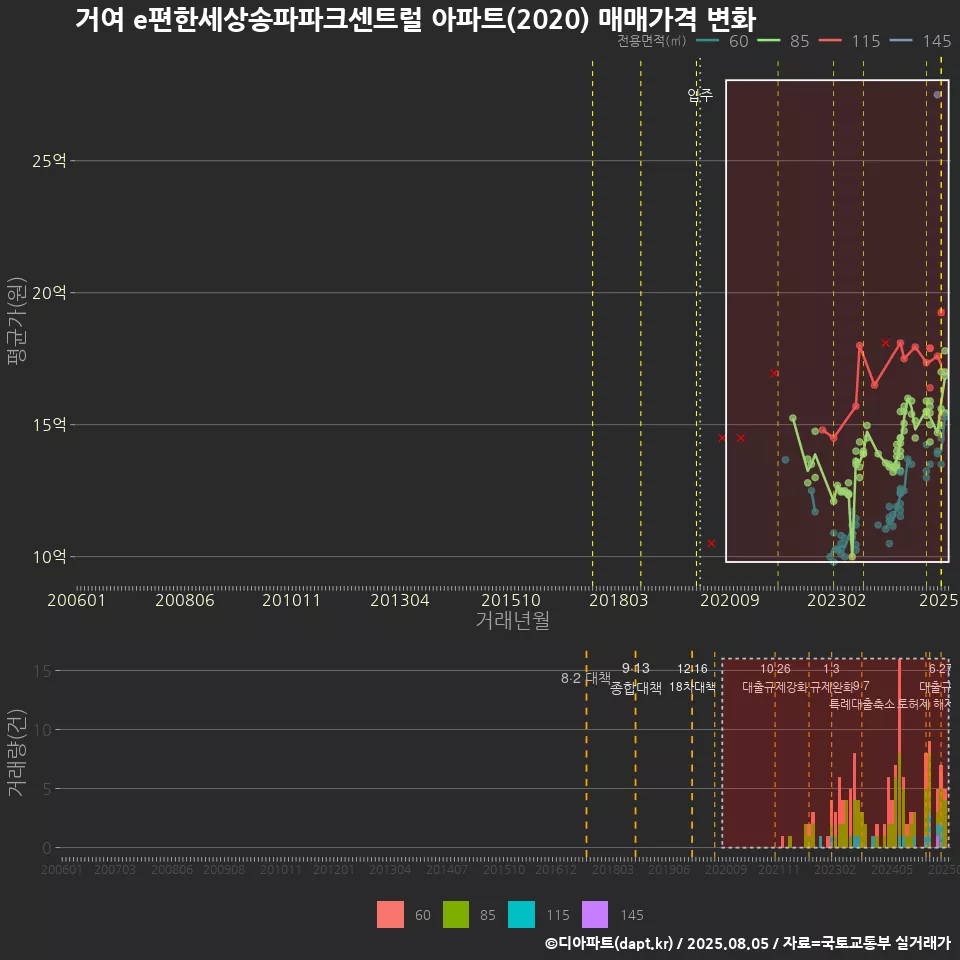This screenshot has height=960, width=960.
Task: Click the 10·26 대출규제강화 annotation
Action: click(x=775, y=678)
